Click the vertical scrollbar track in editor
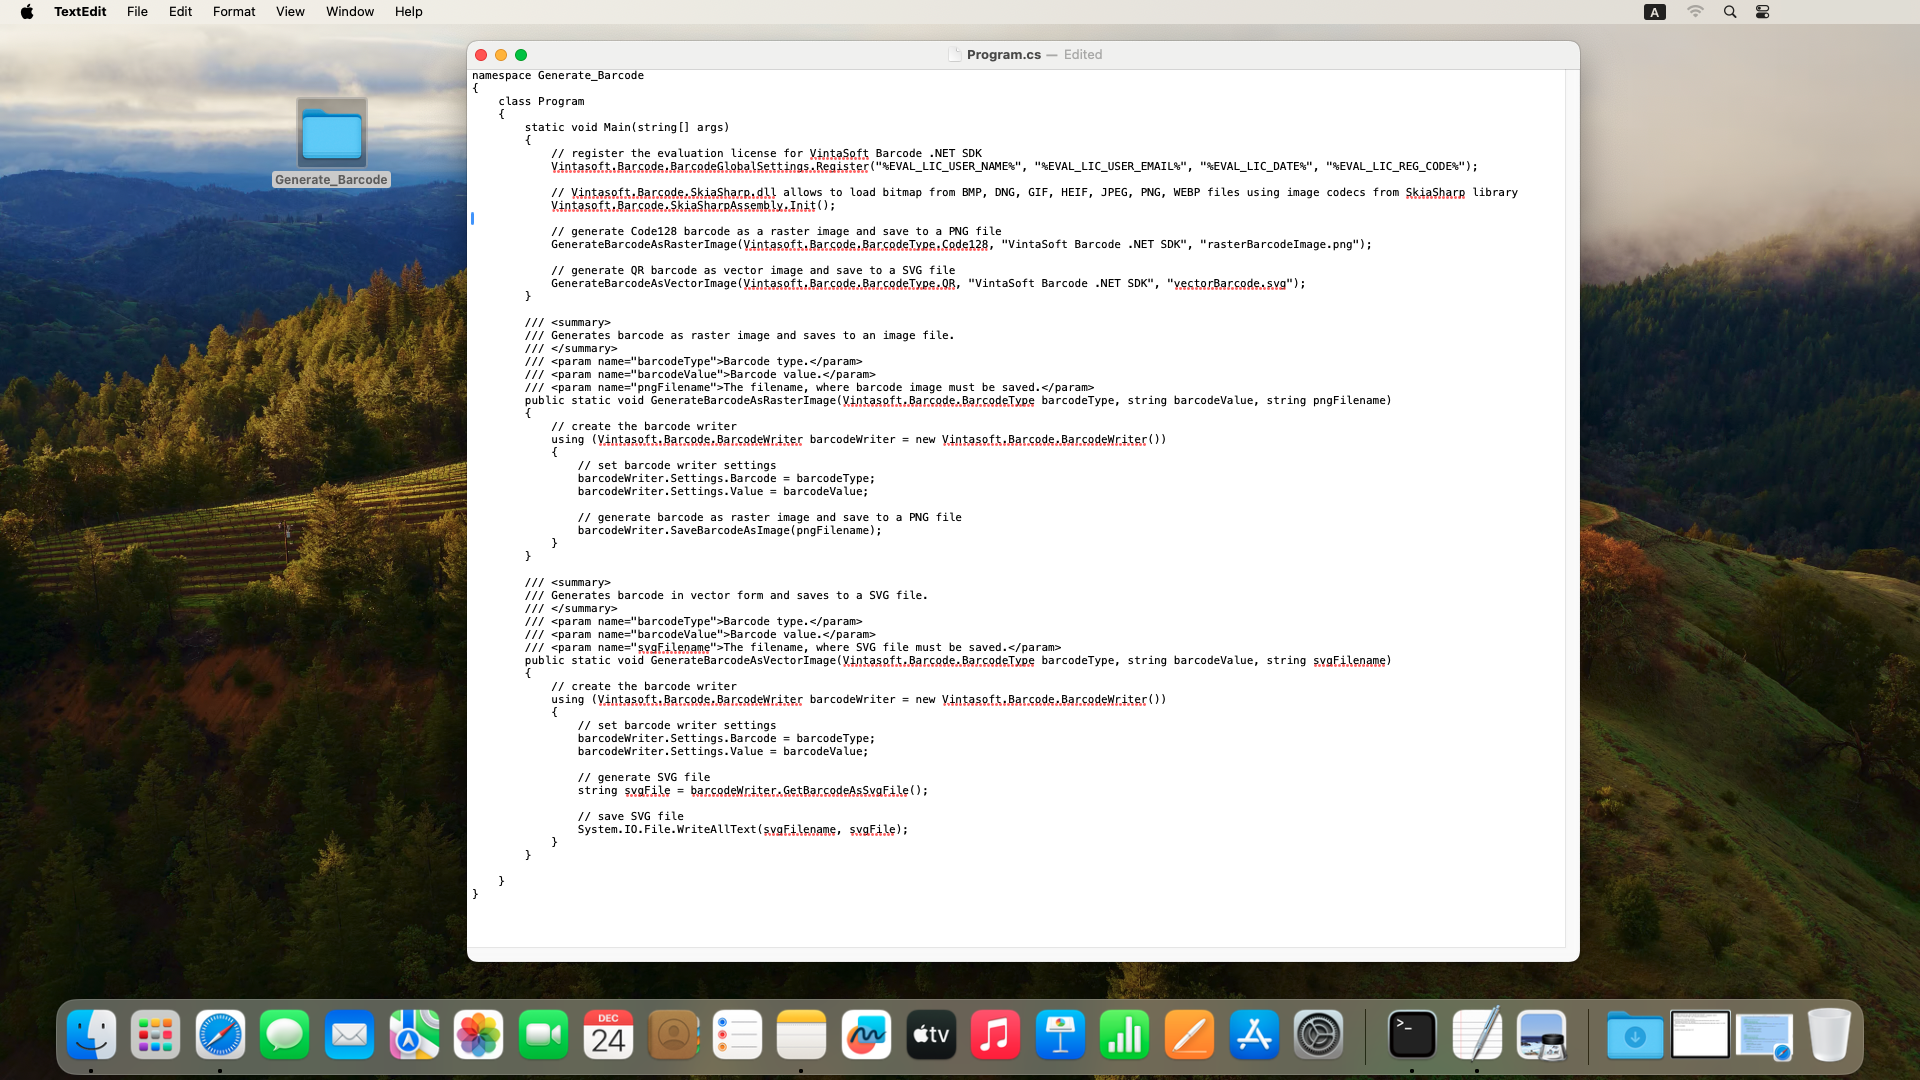 pyautogui.click(x=1572, y=500)
